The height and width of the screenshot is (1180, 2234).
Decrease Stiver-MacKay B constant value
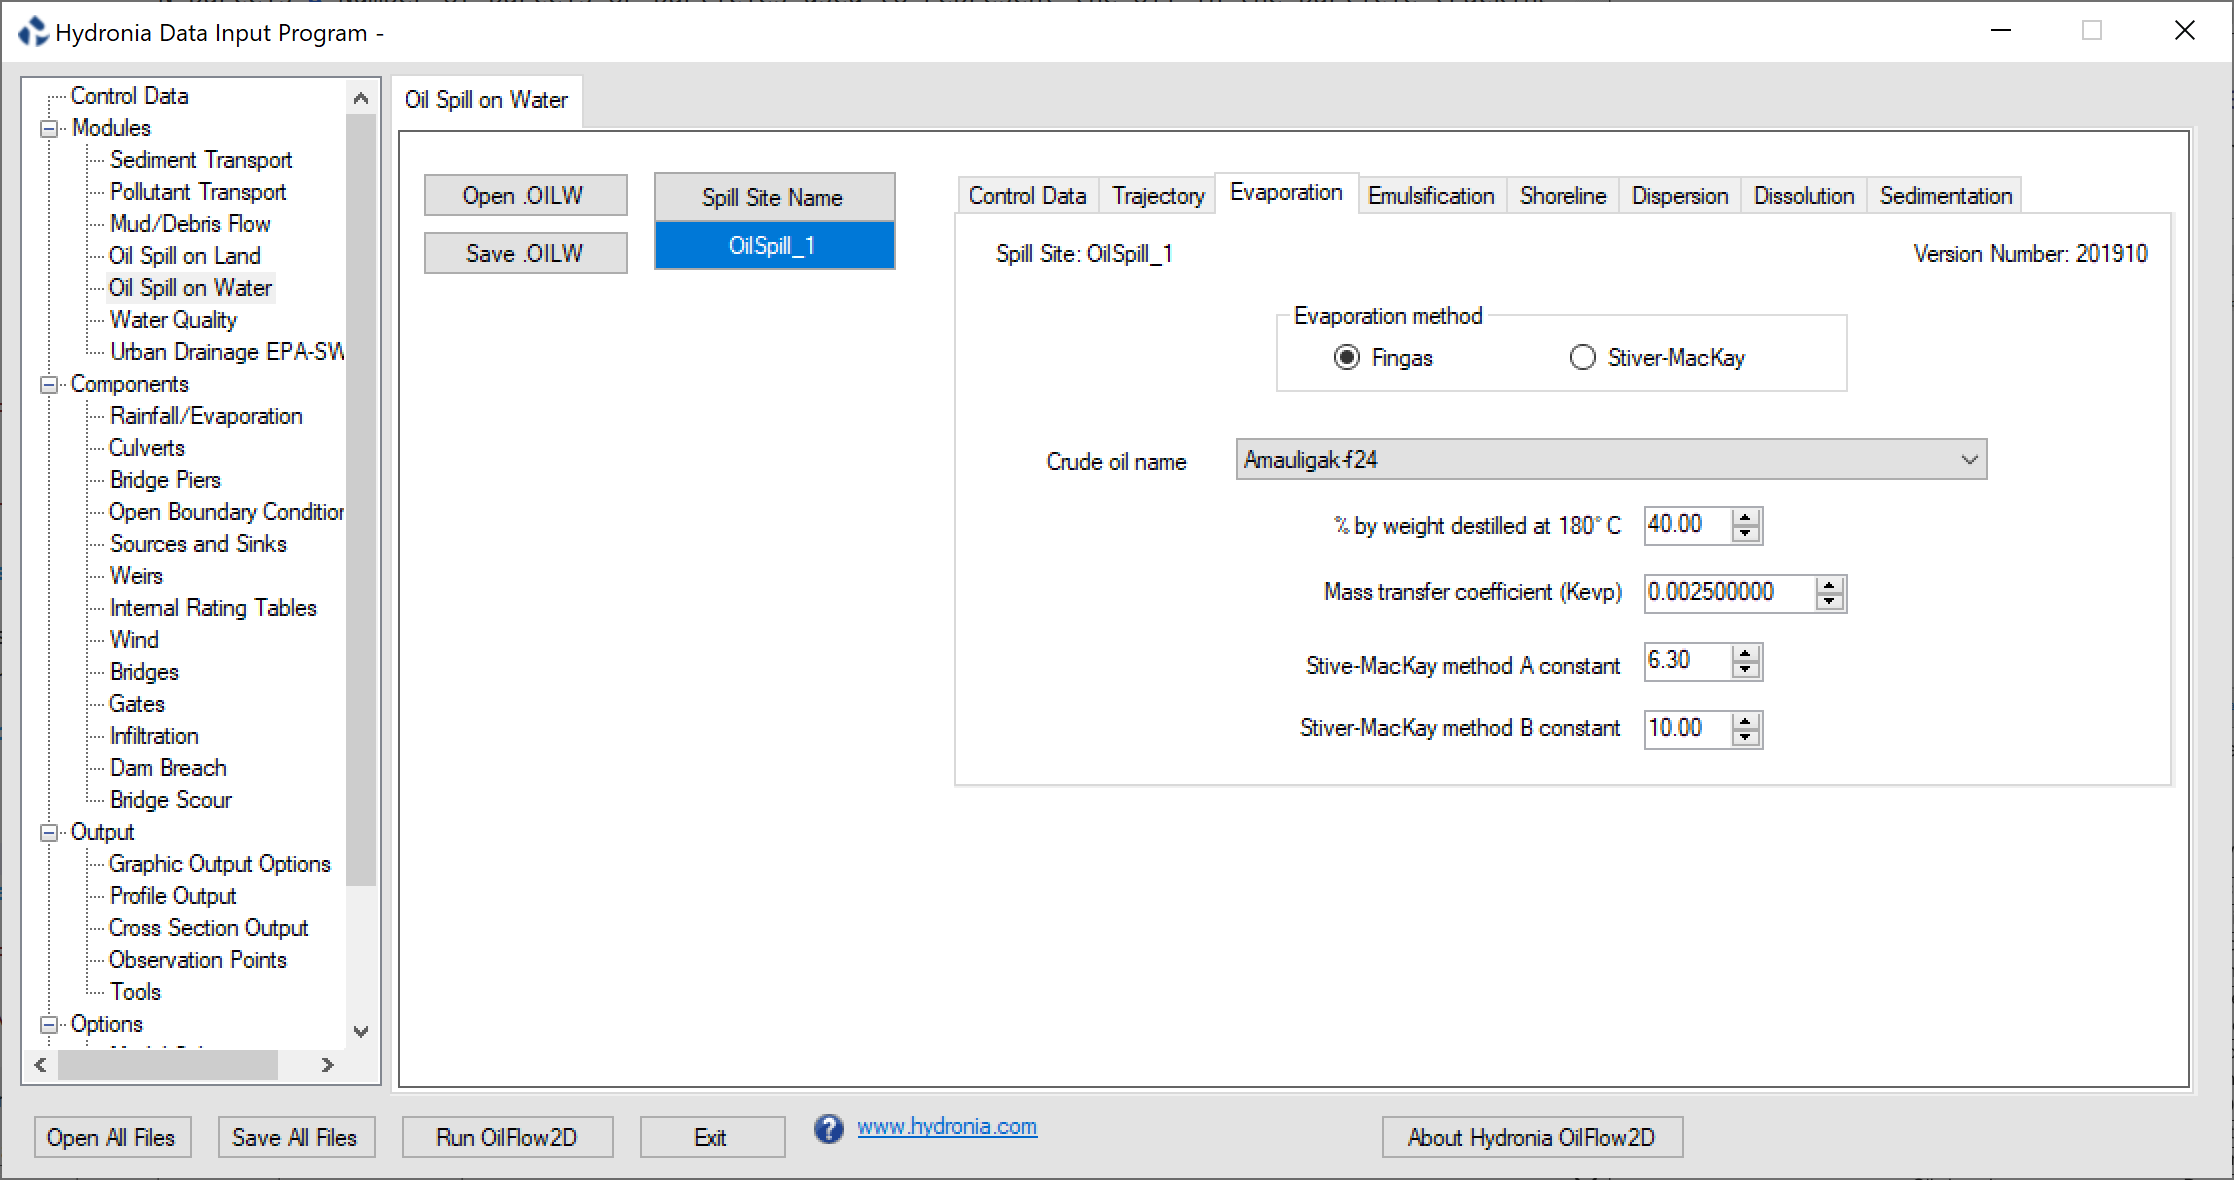[x=1746, y=738]
